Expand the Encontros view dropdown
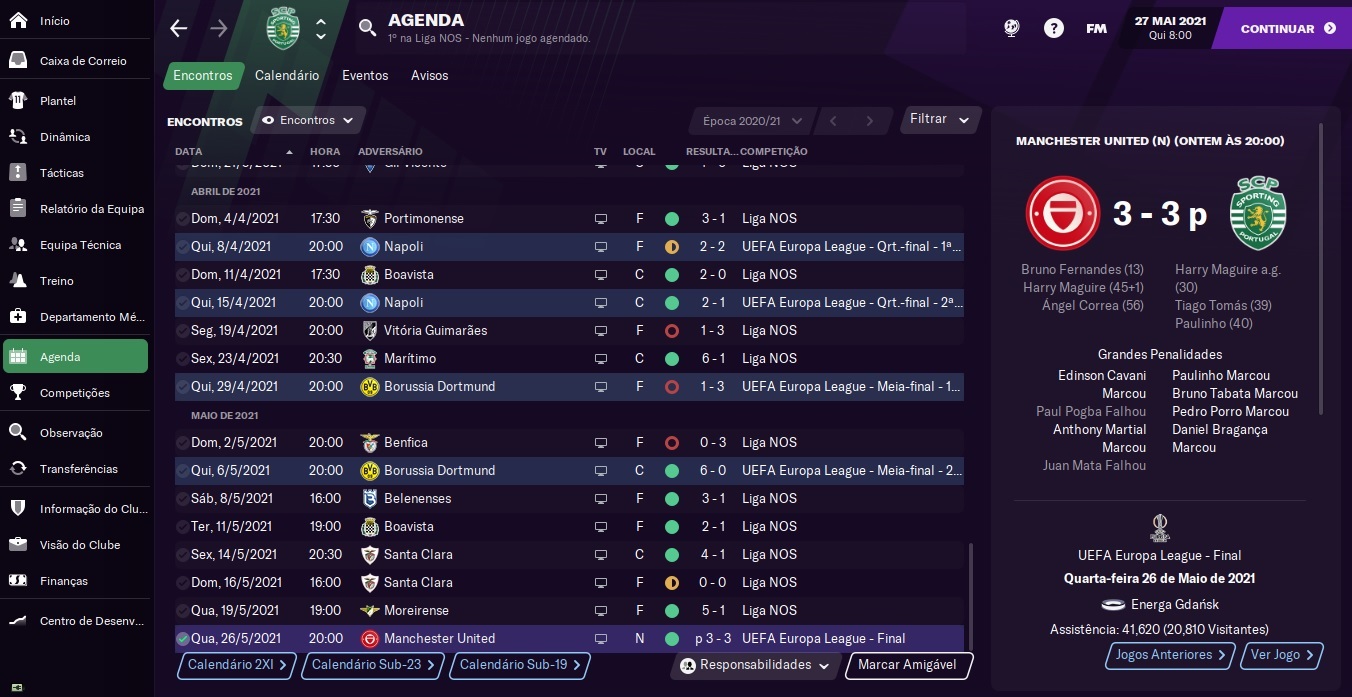The width and height of the screenshot is (1352, 697). [308, 120]
